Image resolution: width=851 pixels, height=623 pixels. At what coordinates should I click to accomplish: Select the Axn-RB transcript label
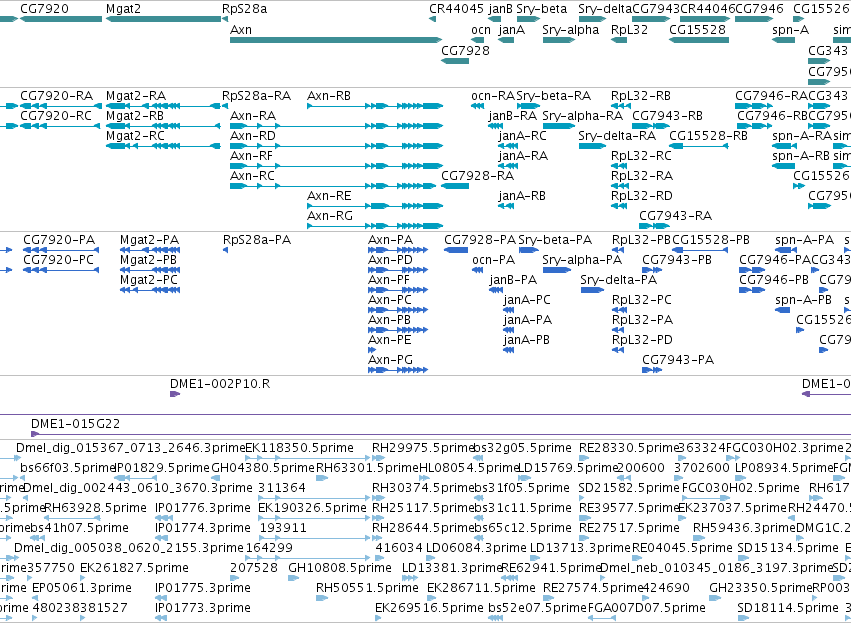click(x=329, y=96)
